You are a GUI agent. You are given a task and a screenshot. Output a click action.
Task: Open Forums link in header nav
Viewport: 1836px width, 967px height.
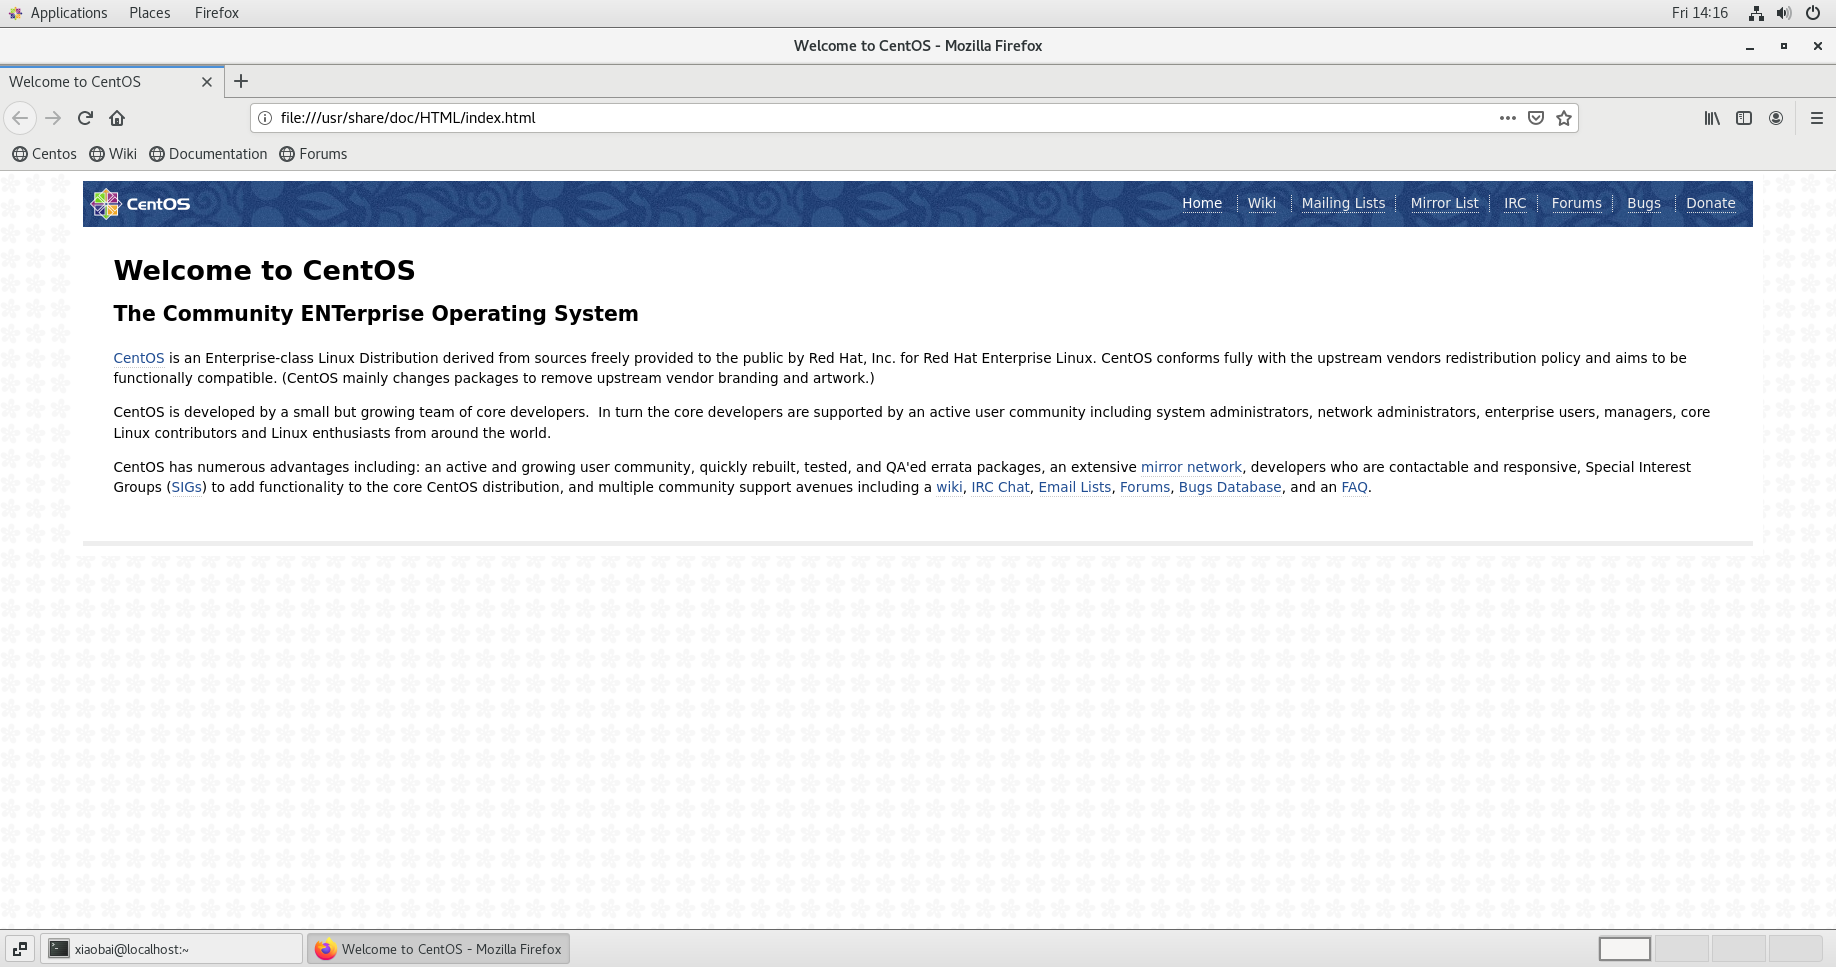click(x=1577, y=203)
